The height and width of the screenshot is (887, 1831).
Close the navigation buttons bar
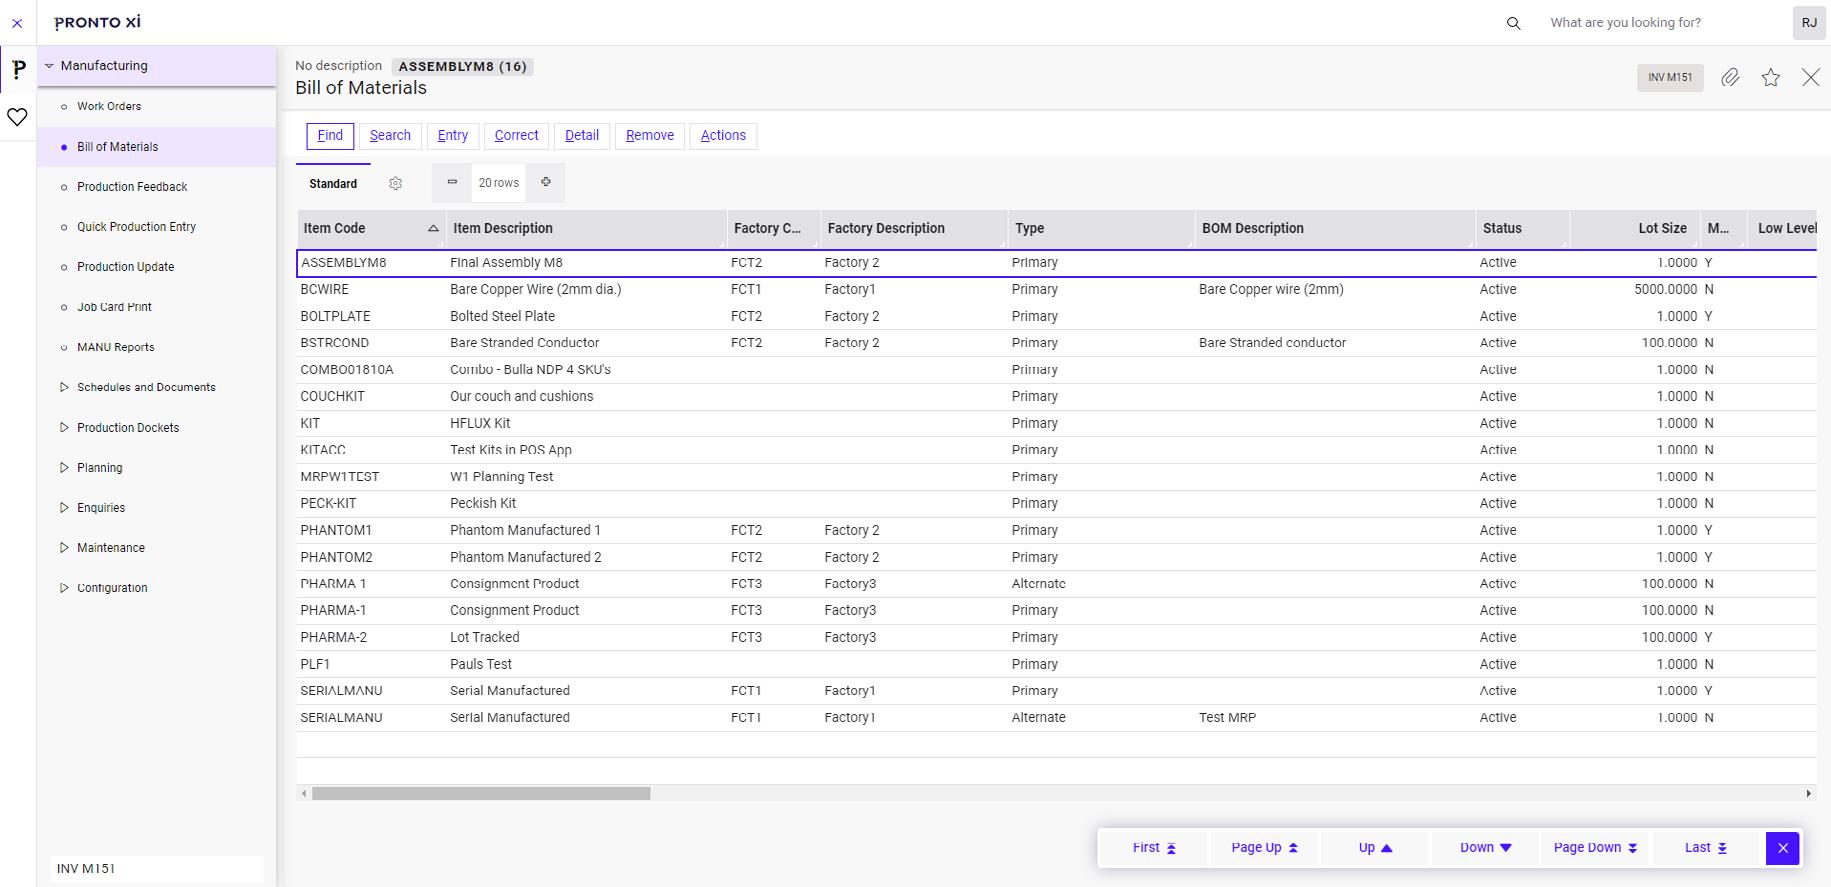[x=1782, y=848]
